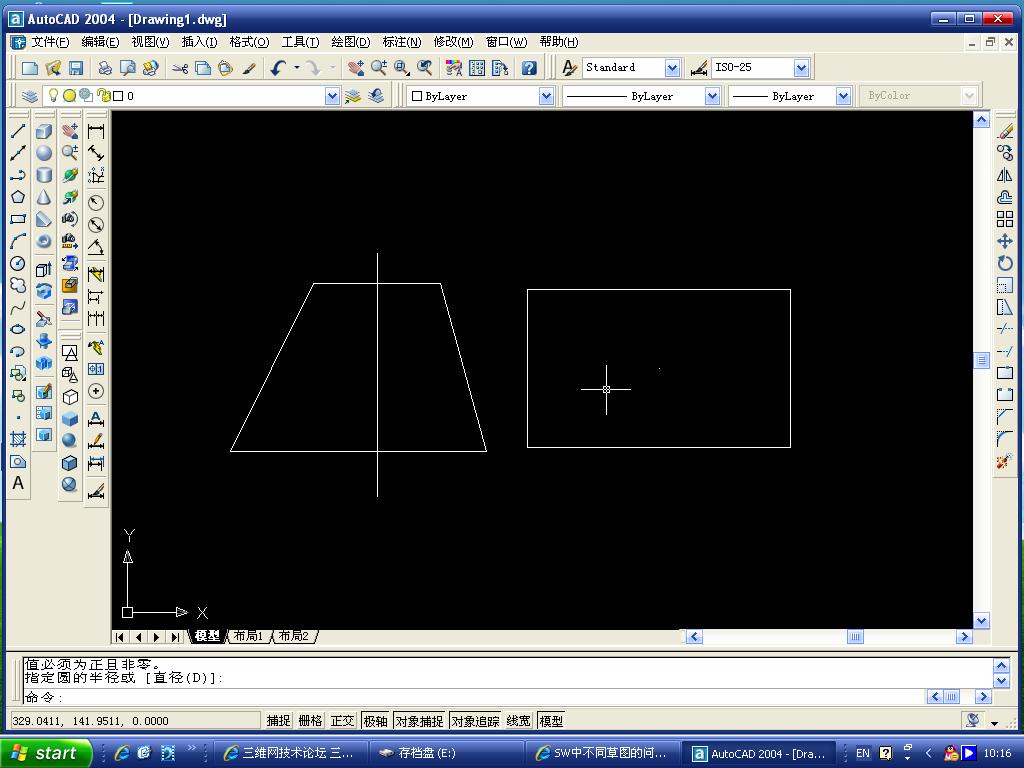Screen dimensions: 1024x768
Task: Toggle 模型 model space button
Action: tap(551, 721)
